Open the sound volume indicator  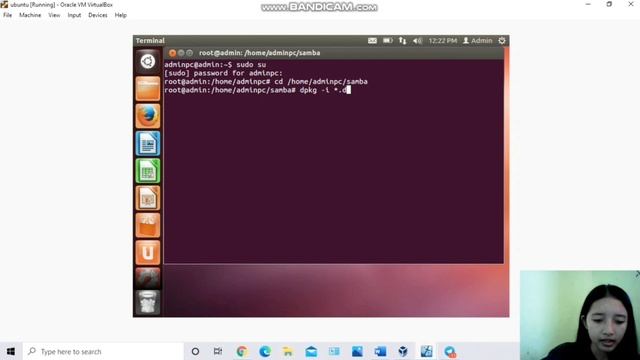pyautogui.click(x=417, y=40)
